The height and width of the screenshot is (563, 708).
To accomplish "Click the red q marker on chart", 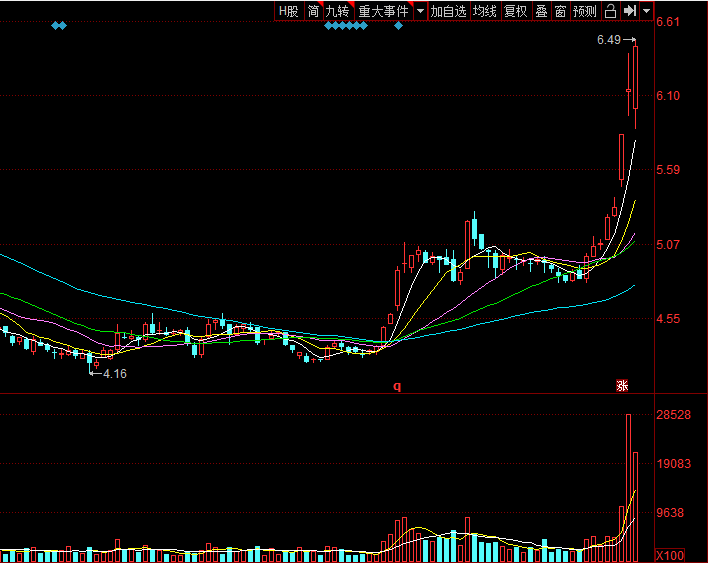I will click(397, 386).
